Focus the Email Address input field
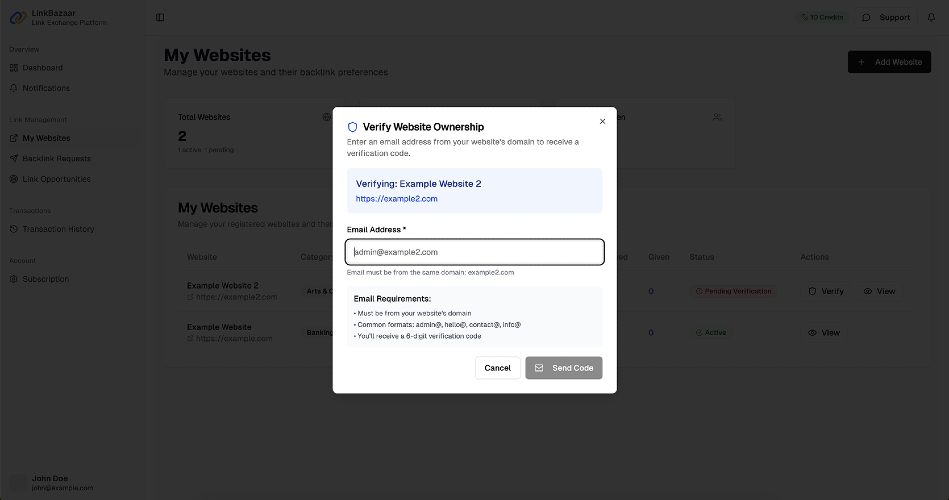The width and height of the screenshot is (949, 500). (x=474, y=252)
